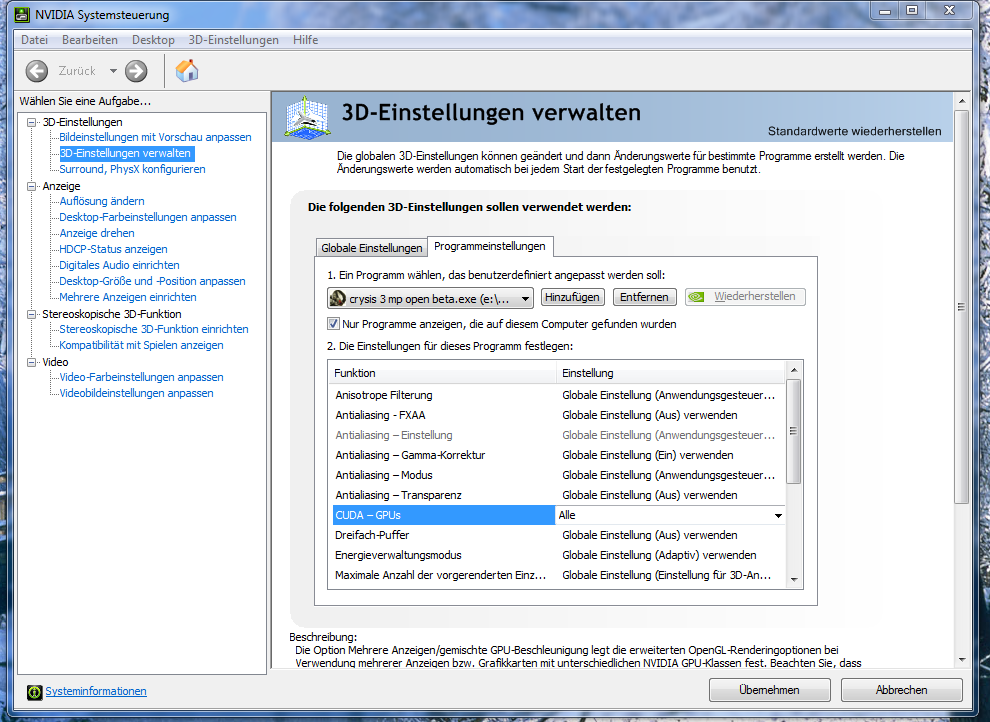
Task: Open the Bearbeiten menu
Action: pos(90,40)
